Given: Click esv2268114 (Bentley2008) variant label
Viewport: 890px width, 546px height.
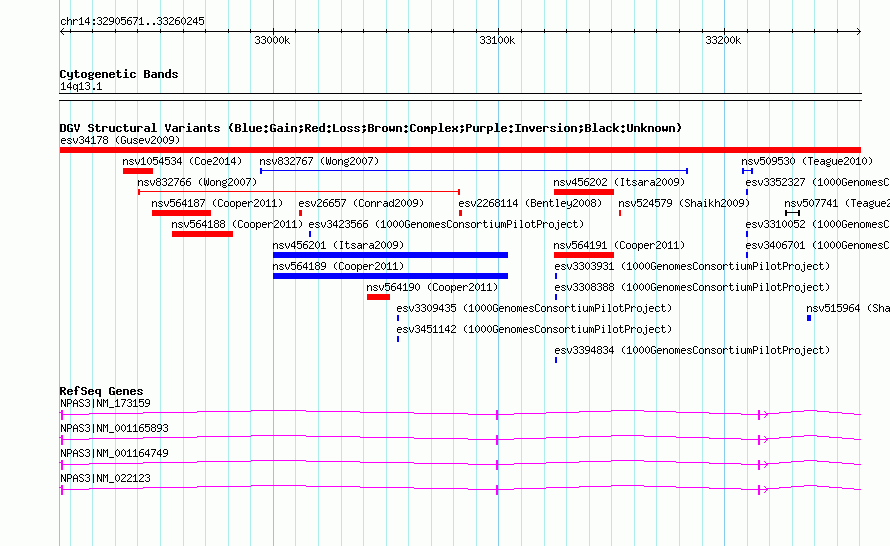Looking at the screenshot, I should [530, 203].
